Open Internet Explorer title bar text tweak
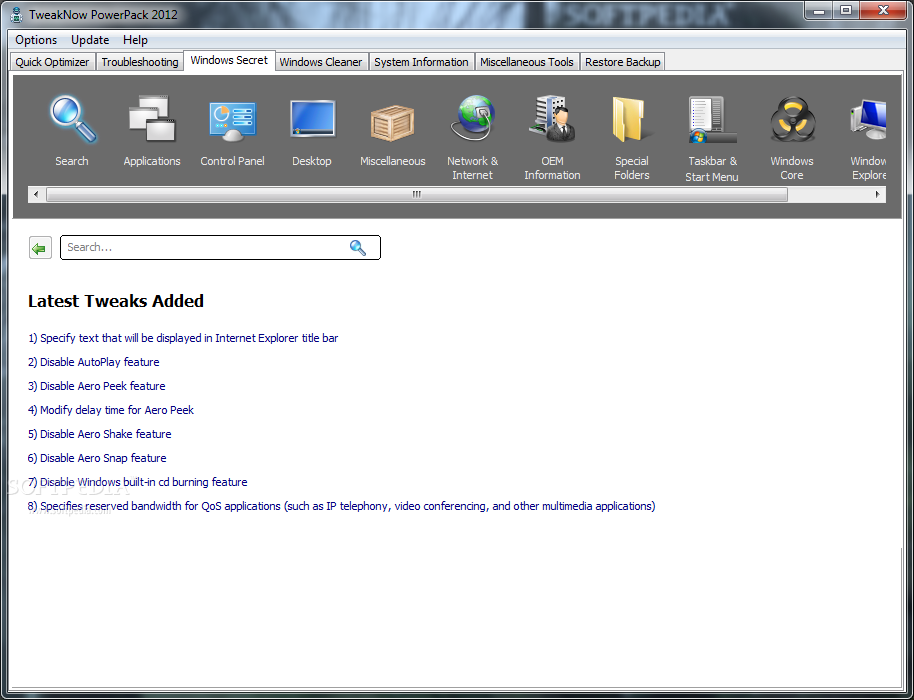The height and width of the screenshot is (700, 914). pos(183,338)
